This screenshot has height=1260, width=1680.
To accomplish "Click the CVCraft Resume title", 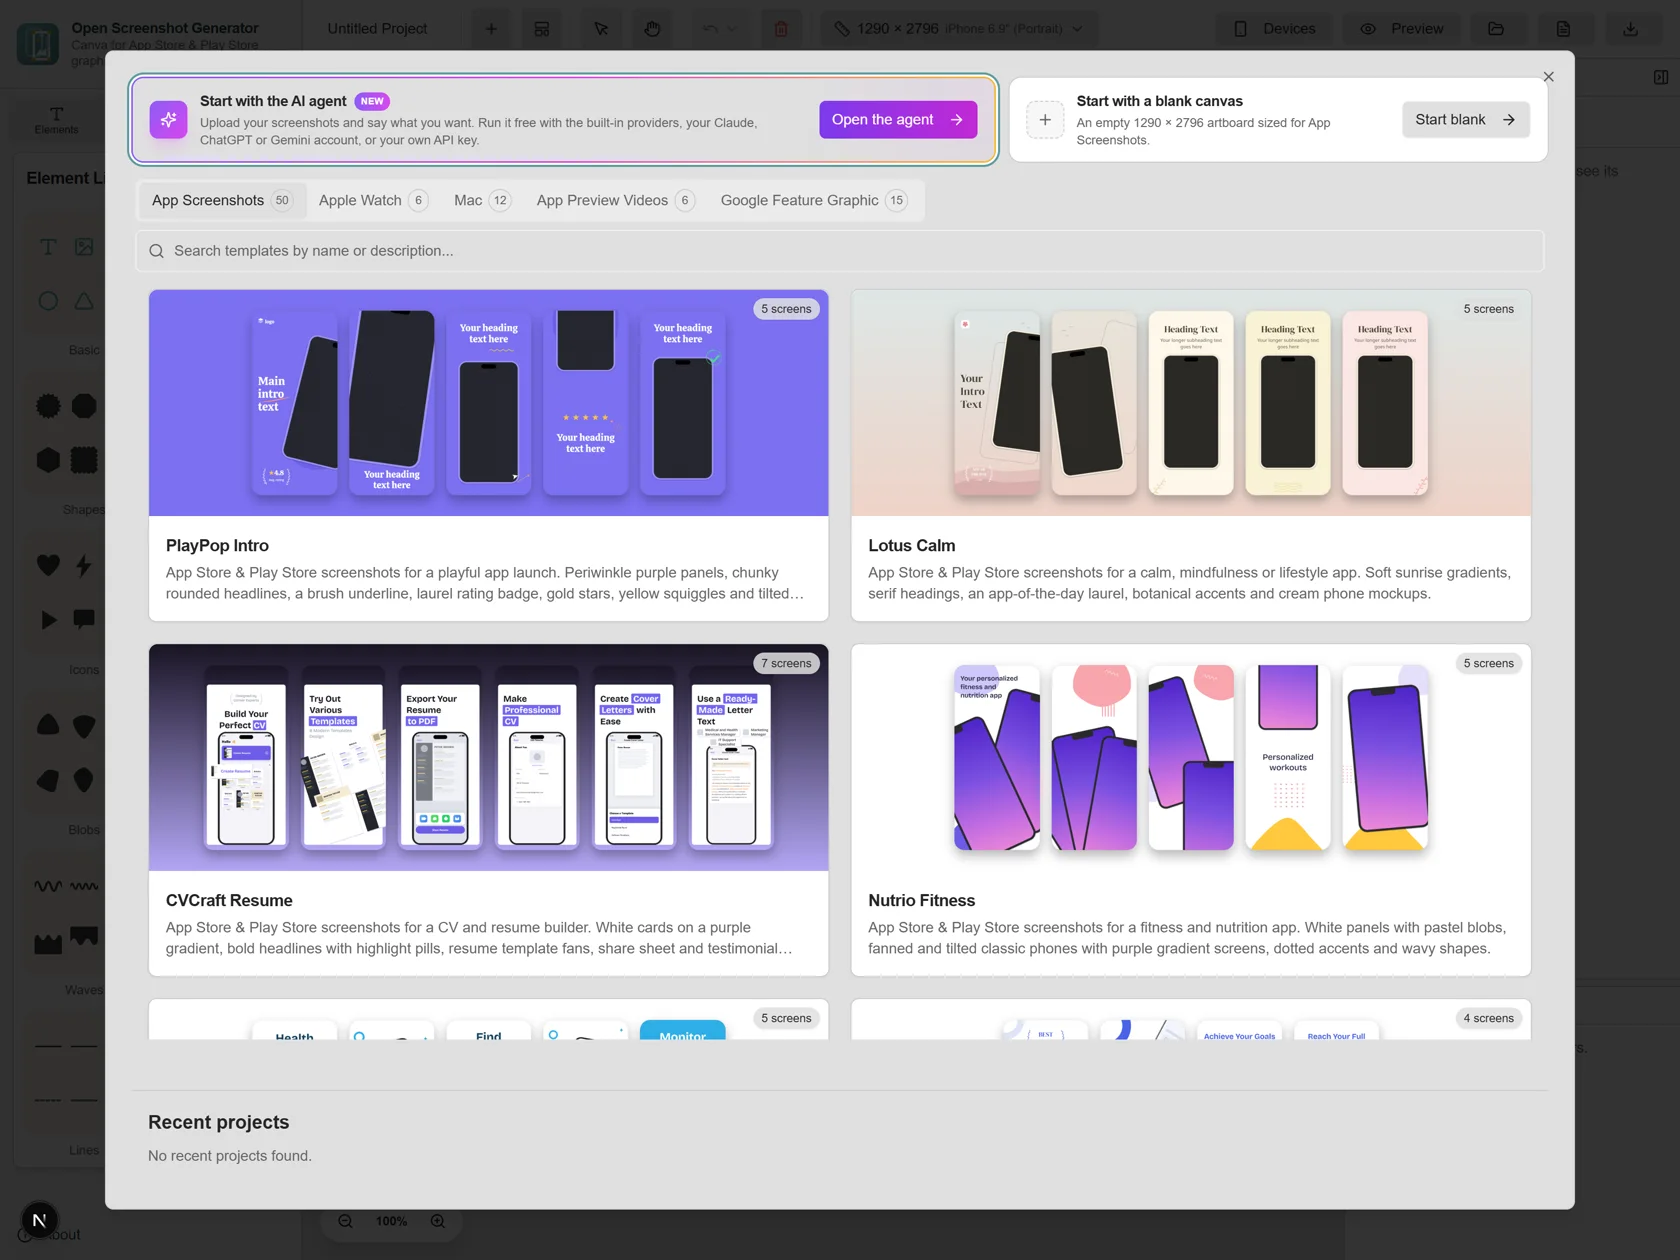I will [x=229, y=901].
